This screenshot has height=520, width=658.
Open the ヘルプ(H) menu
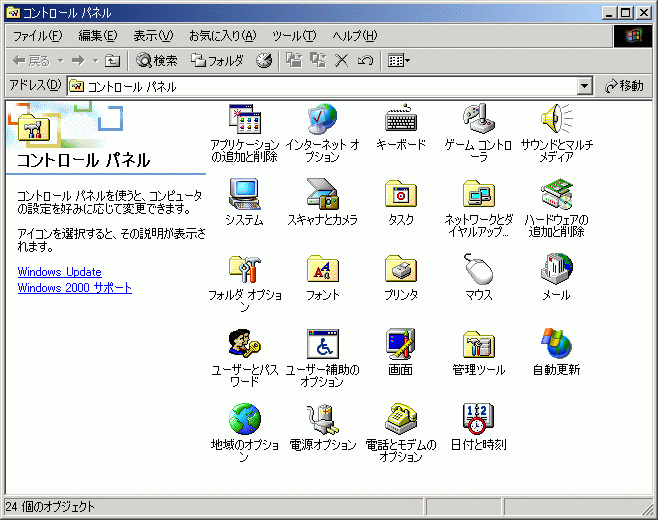pos(355,36)
